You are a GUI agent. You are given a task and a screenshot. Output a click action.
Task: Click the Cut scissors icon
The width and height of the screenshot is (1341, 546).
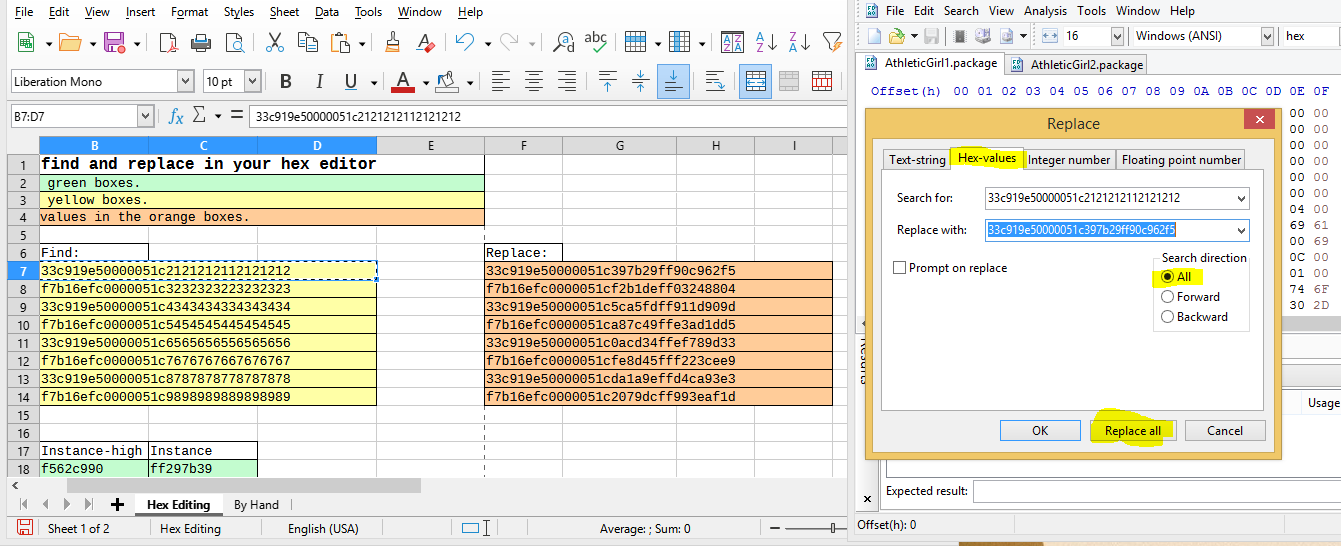click(x=276, y=43)
